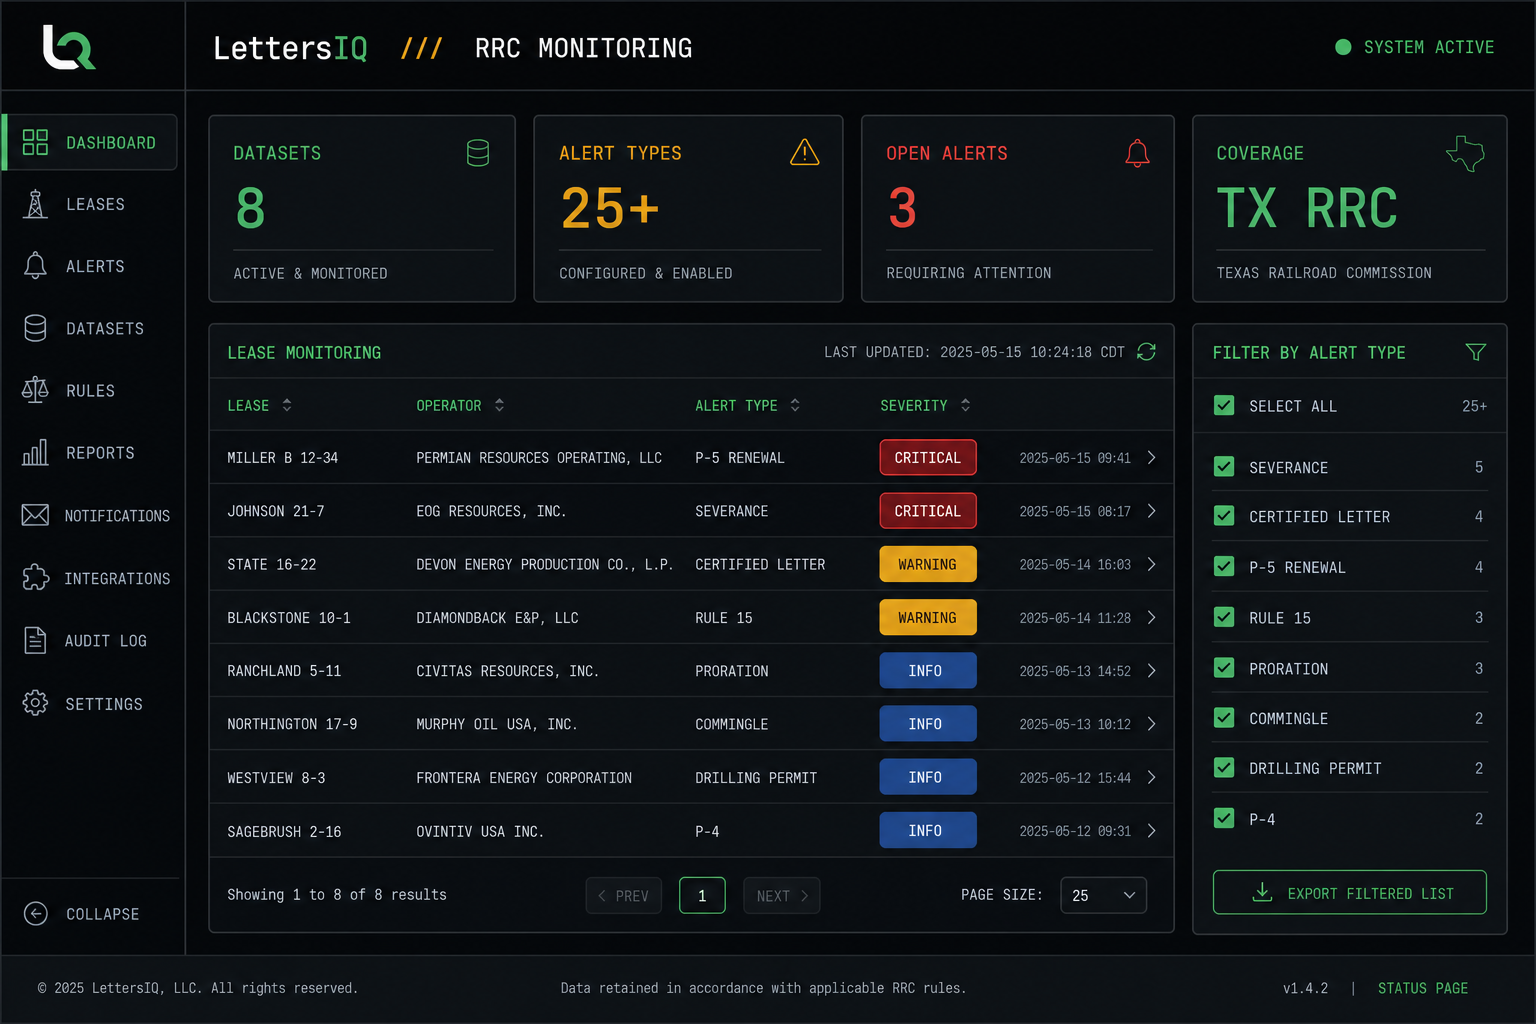
Task: Toggle the Commingle filter checkbox
Action: (1223, 717)
